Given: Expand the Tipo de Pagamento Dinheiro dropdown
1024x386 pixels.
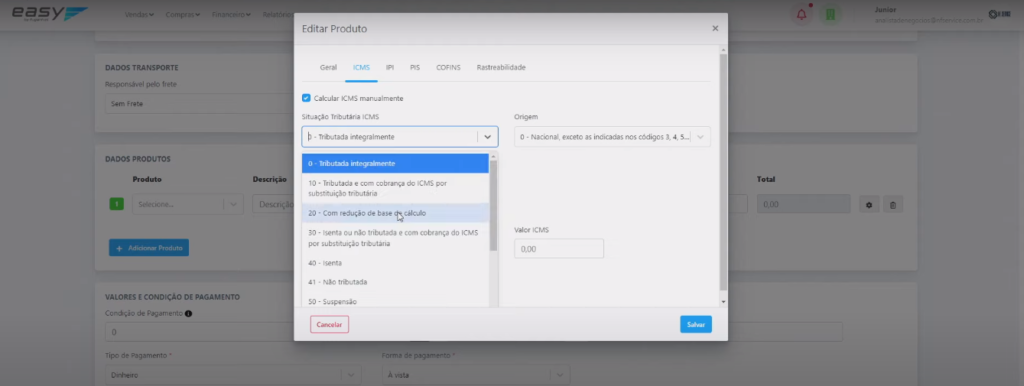Looking at the screenshot, I should (x=233, y=376).
